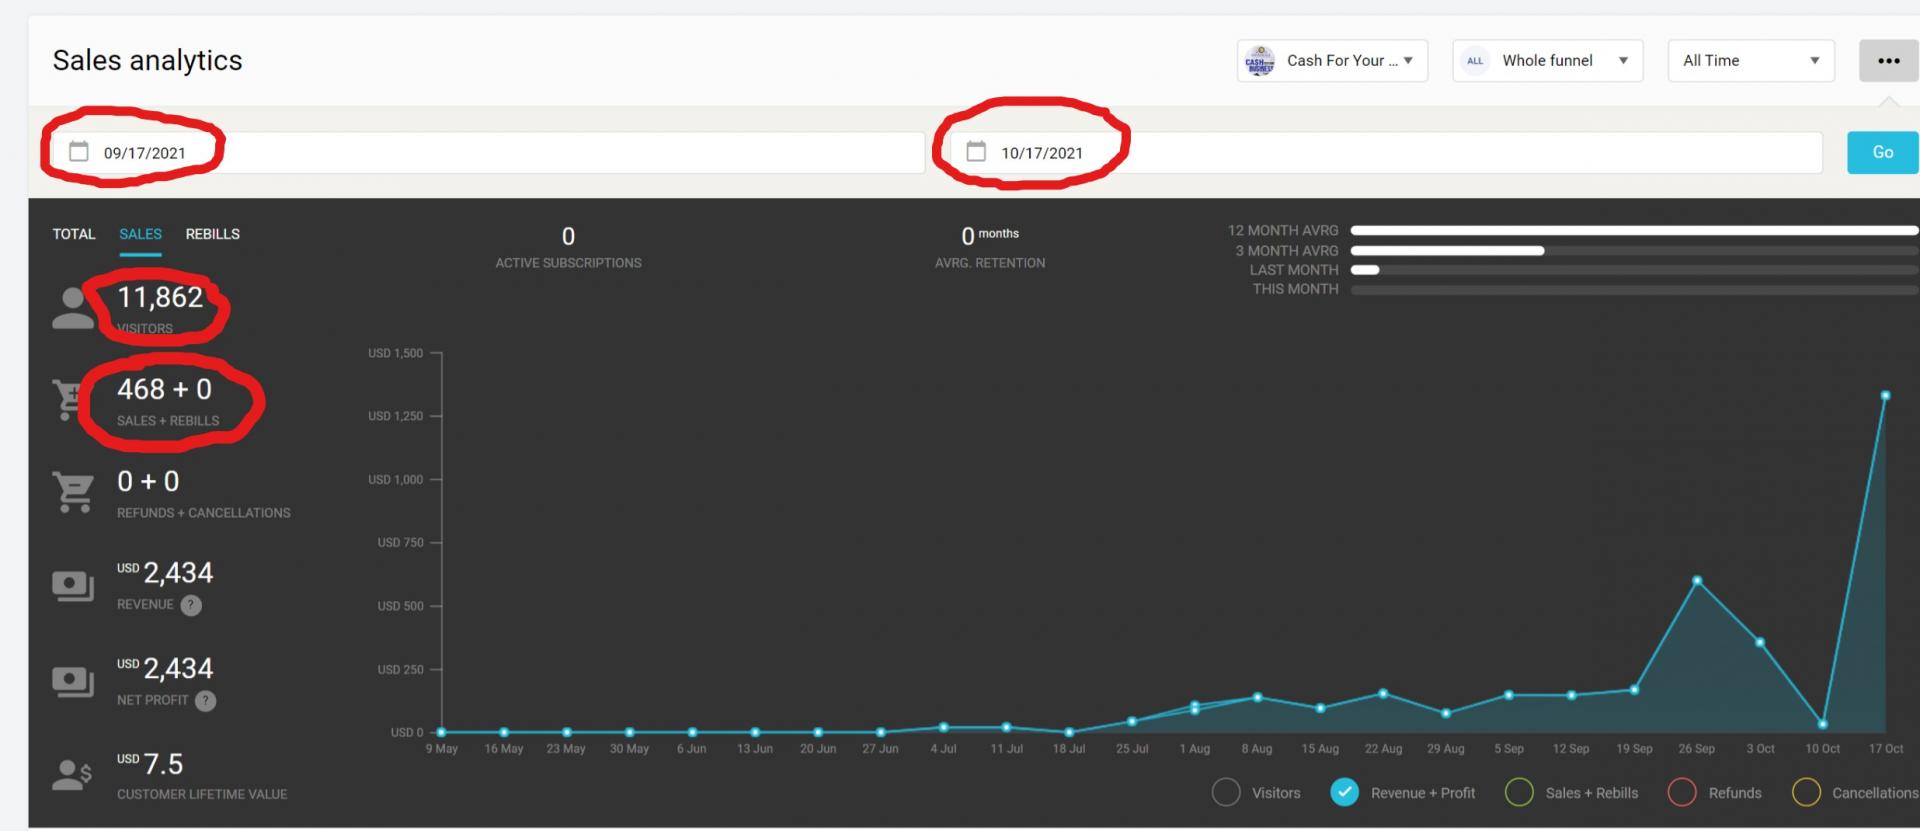Click the net profit help question mark
This screenshot has height=831, width=1920.
[205, 701]
